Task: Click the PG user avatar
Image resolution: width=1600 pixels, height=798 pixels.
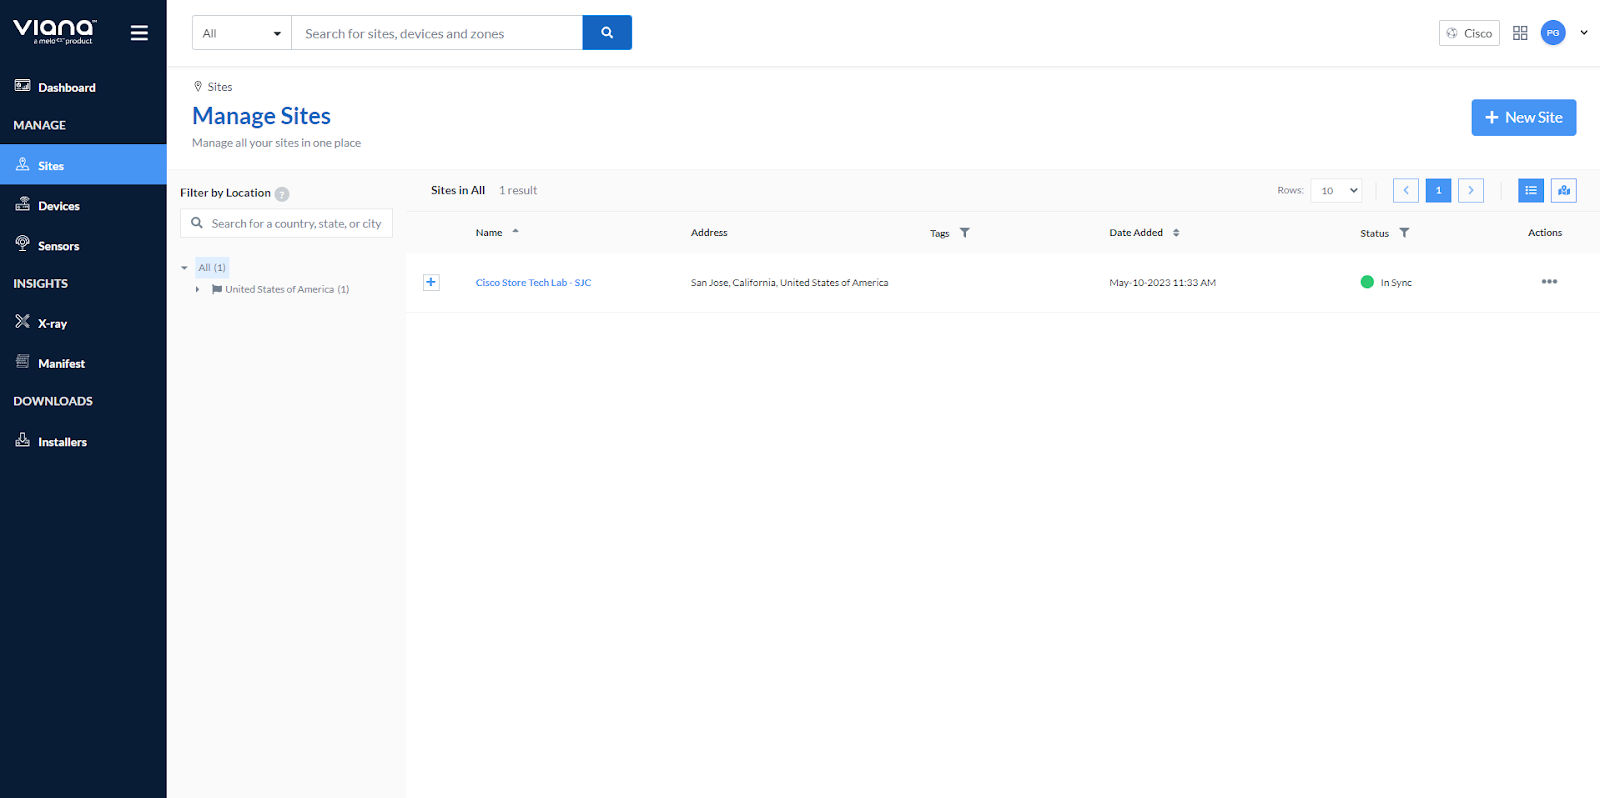Action: click(1553, 33)
